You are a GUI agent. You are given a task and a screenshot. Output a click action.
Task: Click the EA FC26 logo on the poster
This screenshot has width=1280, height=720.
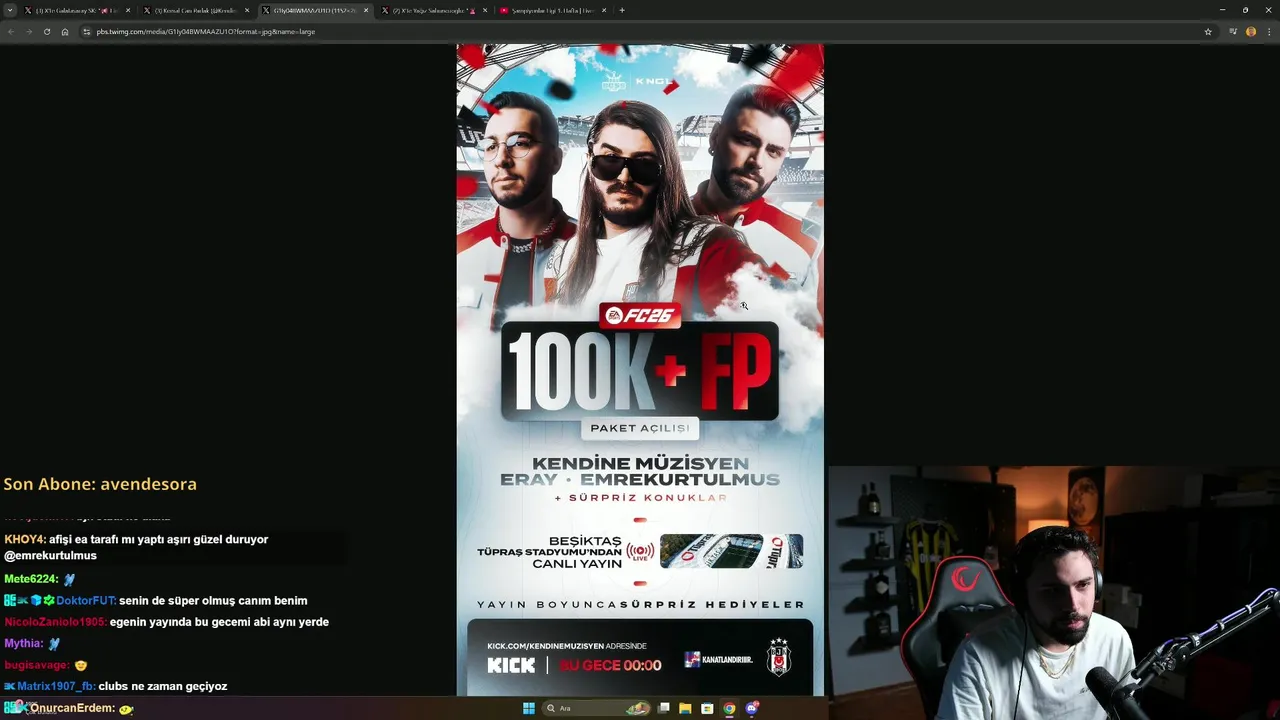pyautogui.click(x=640, y=316)
